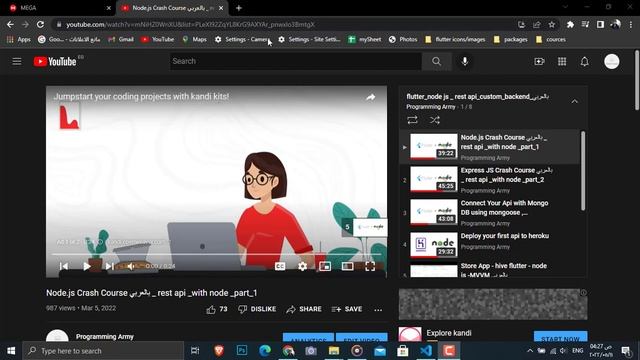This screenshot has height=360, width=640.
Task: Open the YouTube hamburger guide menu
Action: point(17,61)
